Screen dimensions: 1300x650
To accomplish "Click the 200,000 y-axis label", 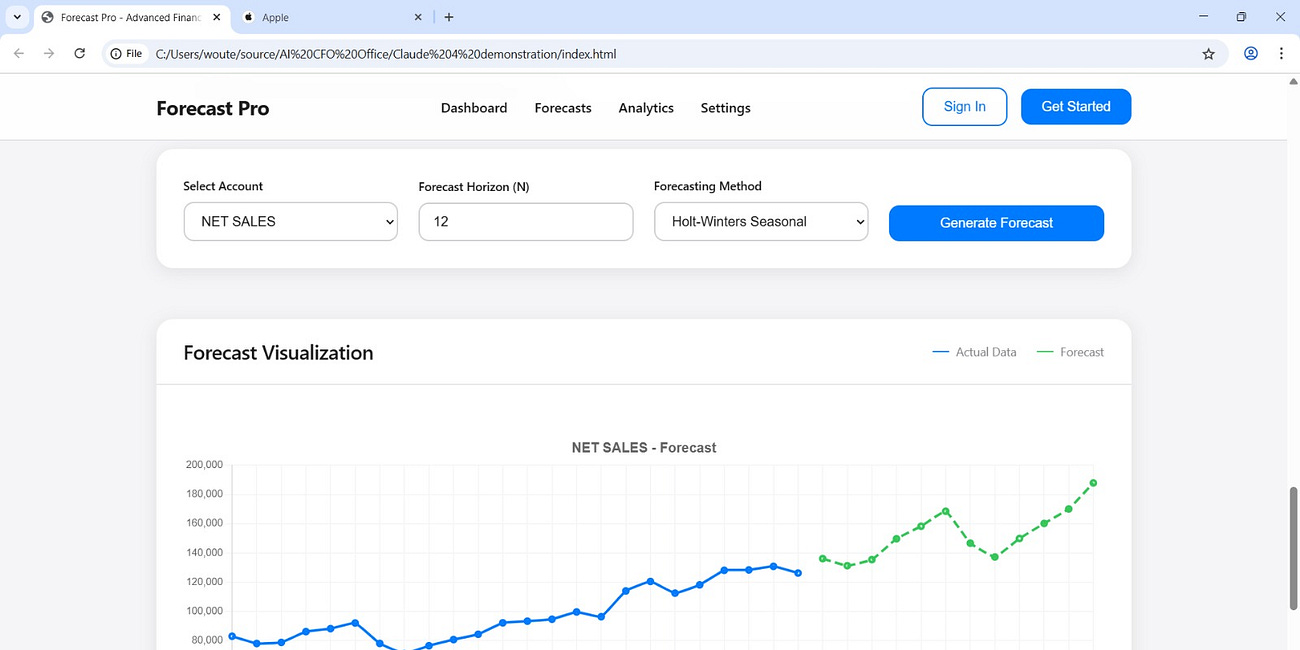I will coord(204,465).
